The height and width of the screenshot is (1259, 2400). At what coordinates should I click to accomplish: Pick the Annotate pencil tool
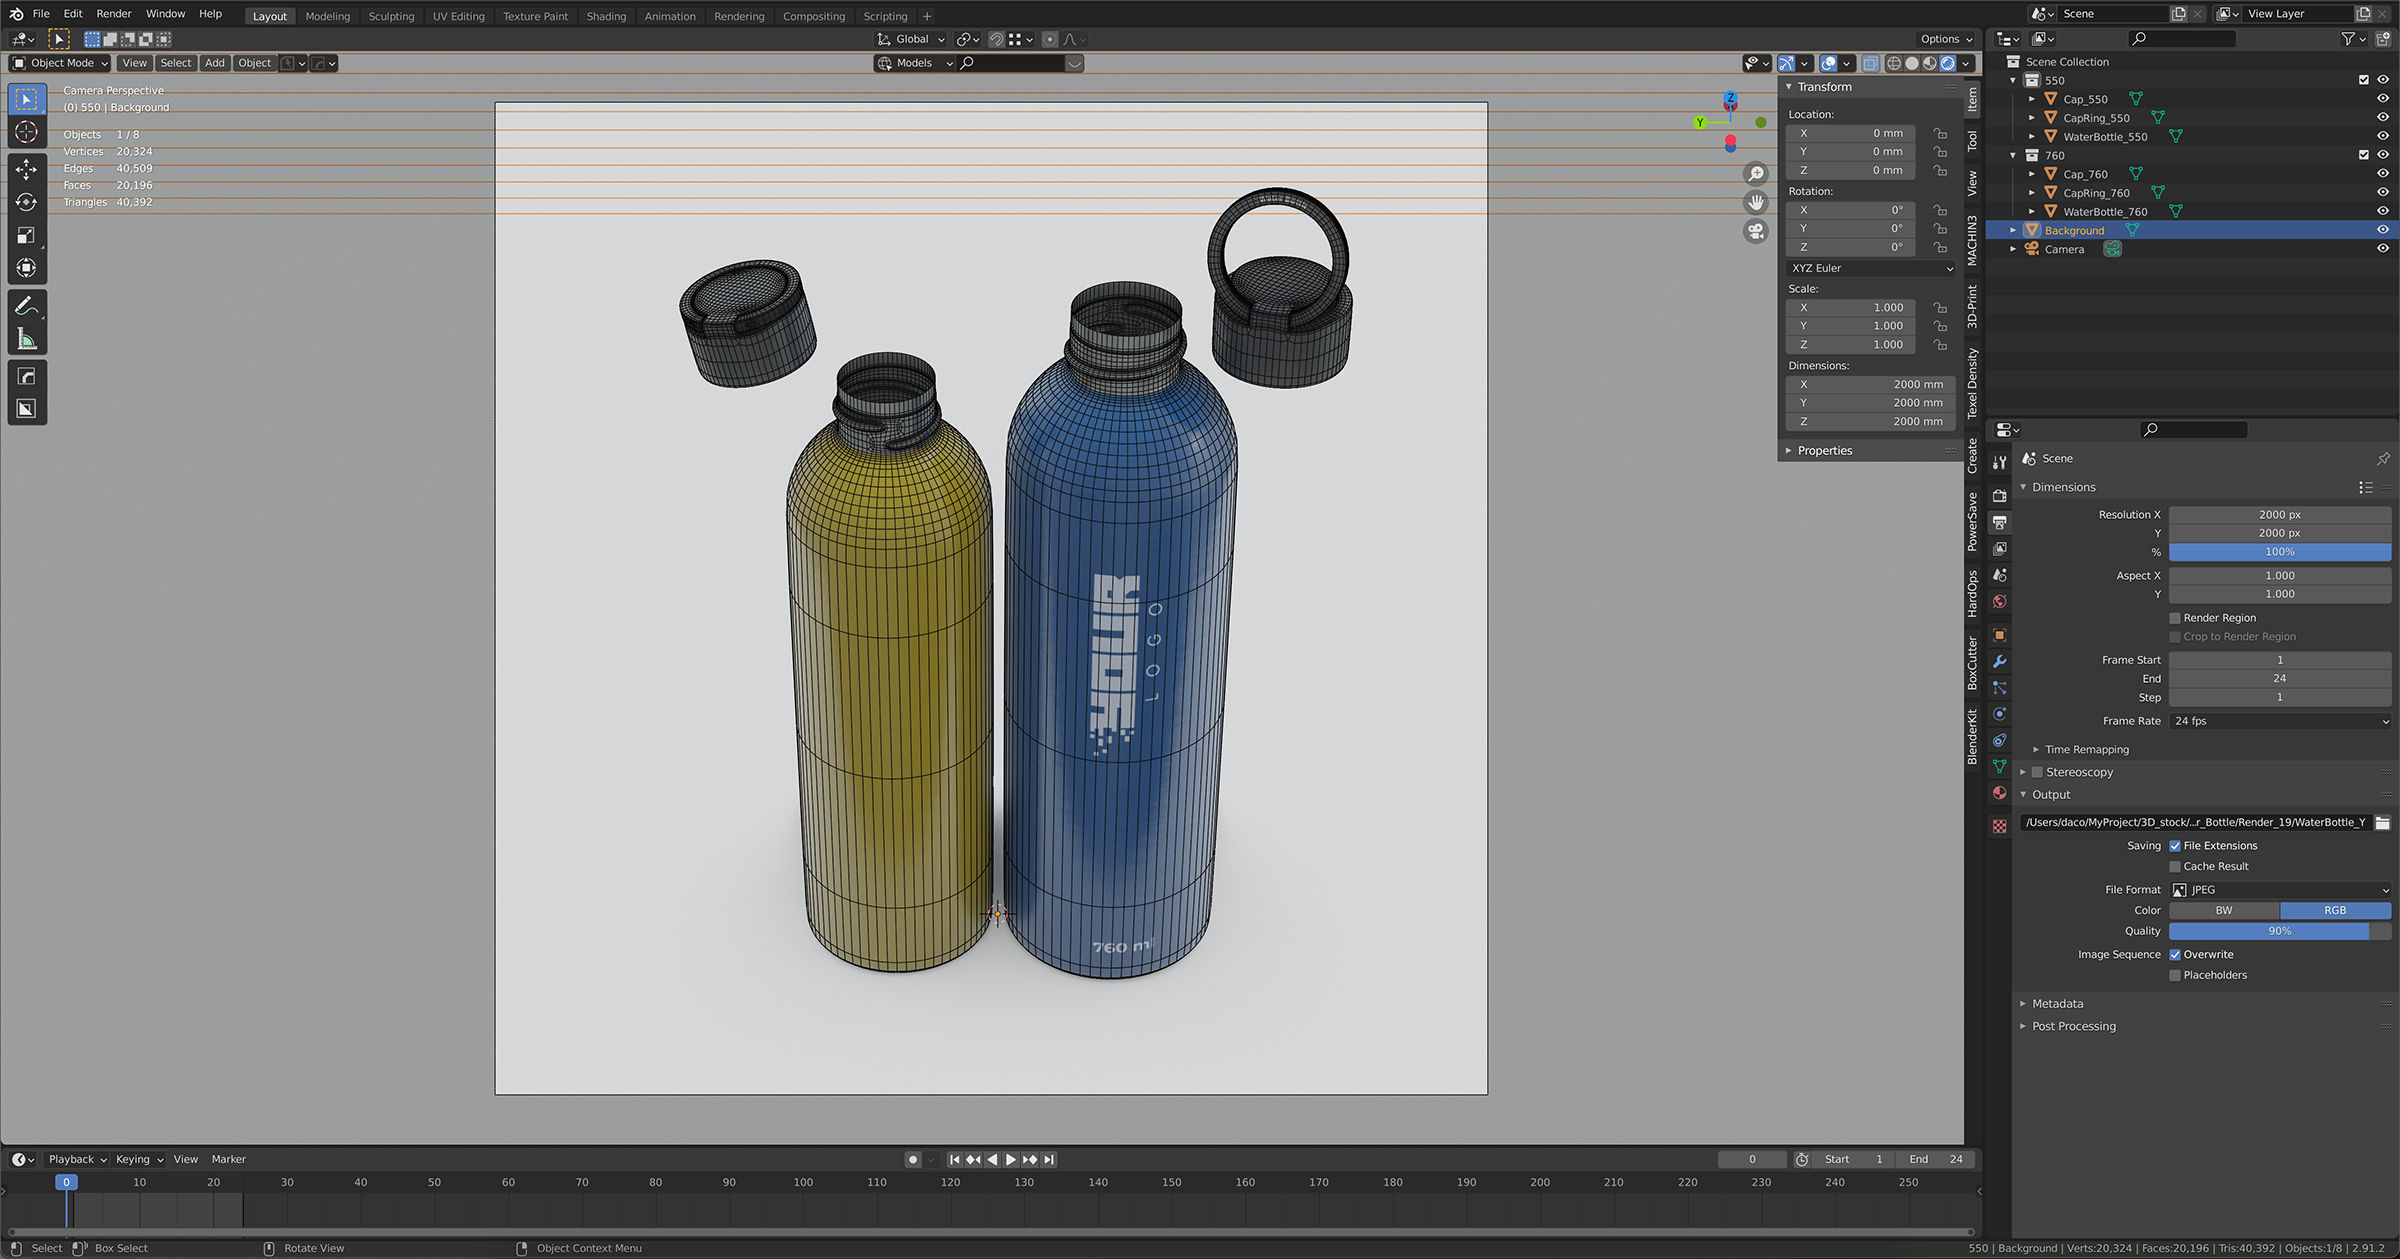(x=27, y=307)
